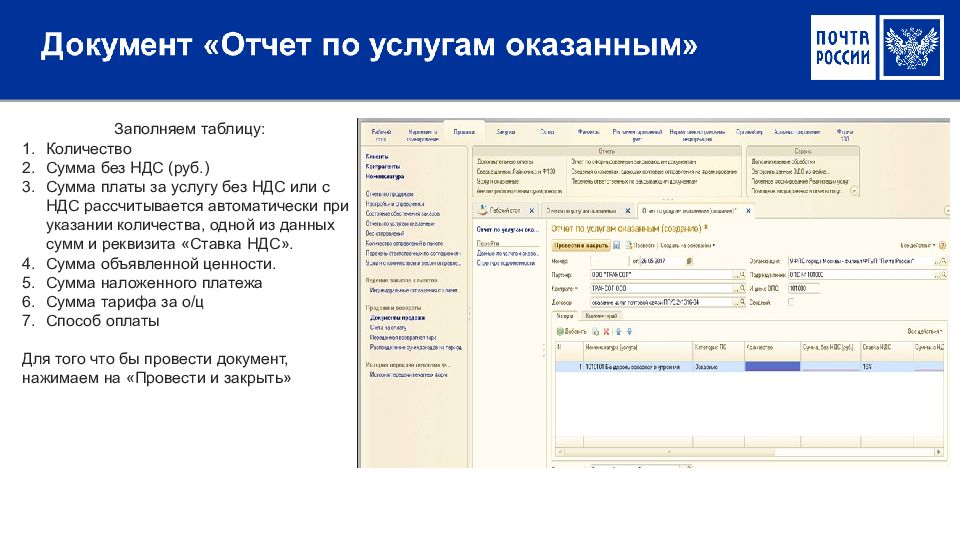Click the horizontal scrollbar right arrow of the table
Viewport: 960px width, 540px height.
tap(939, 452)
